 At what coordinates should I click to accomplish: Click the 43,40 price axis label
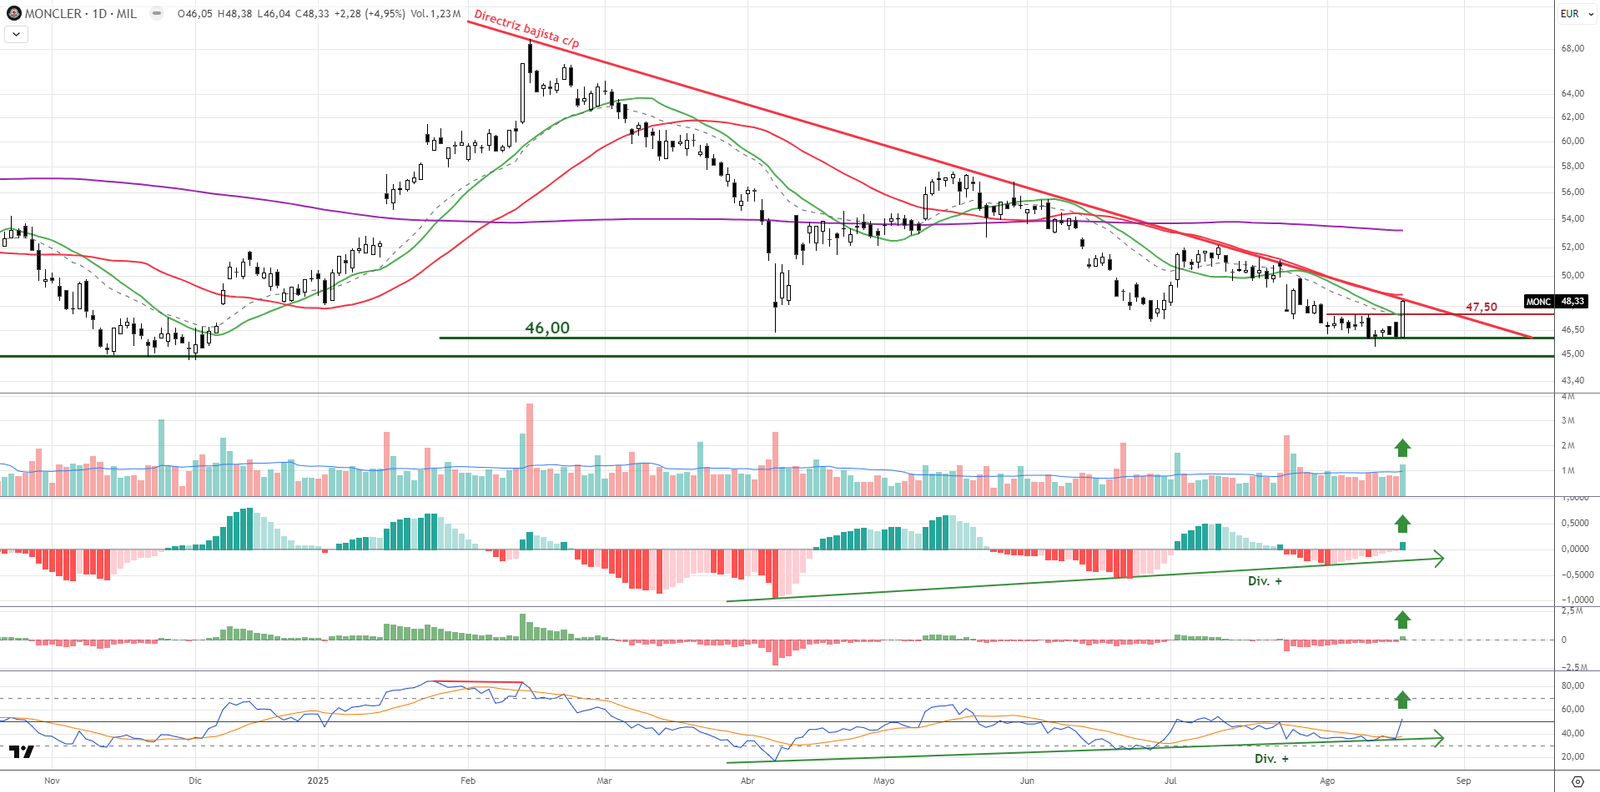coord(1573,380)
